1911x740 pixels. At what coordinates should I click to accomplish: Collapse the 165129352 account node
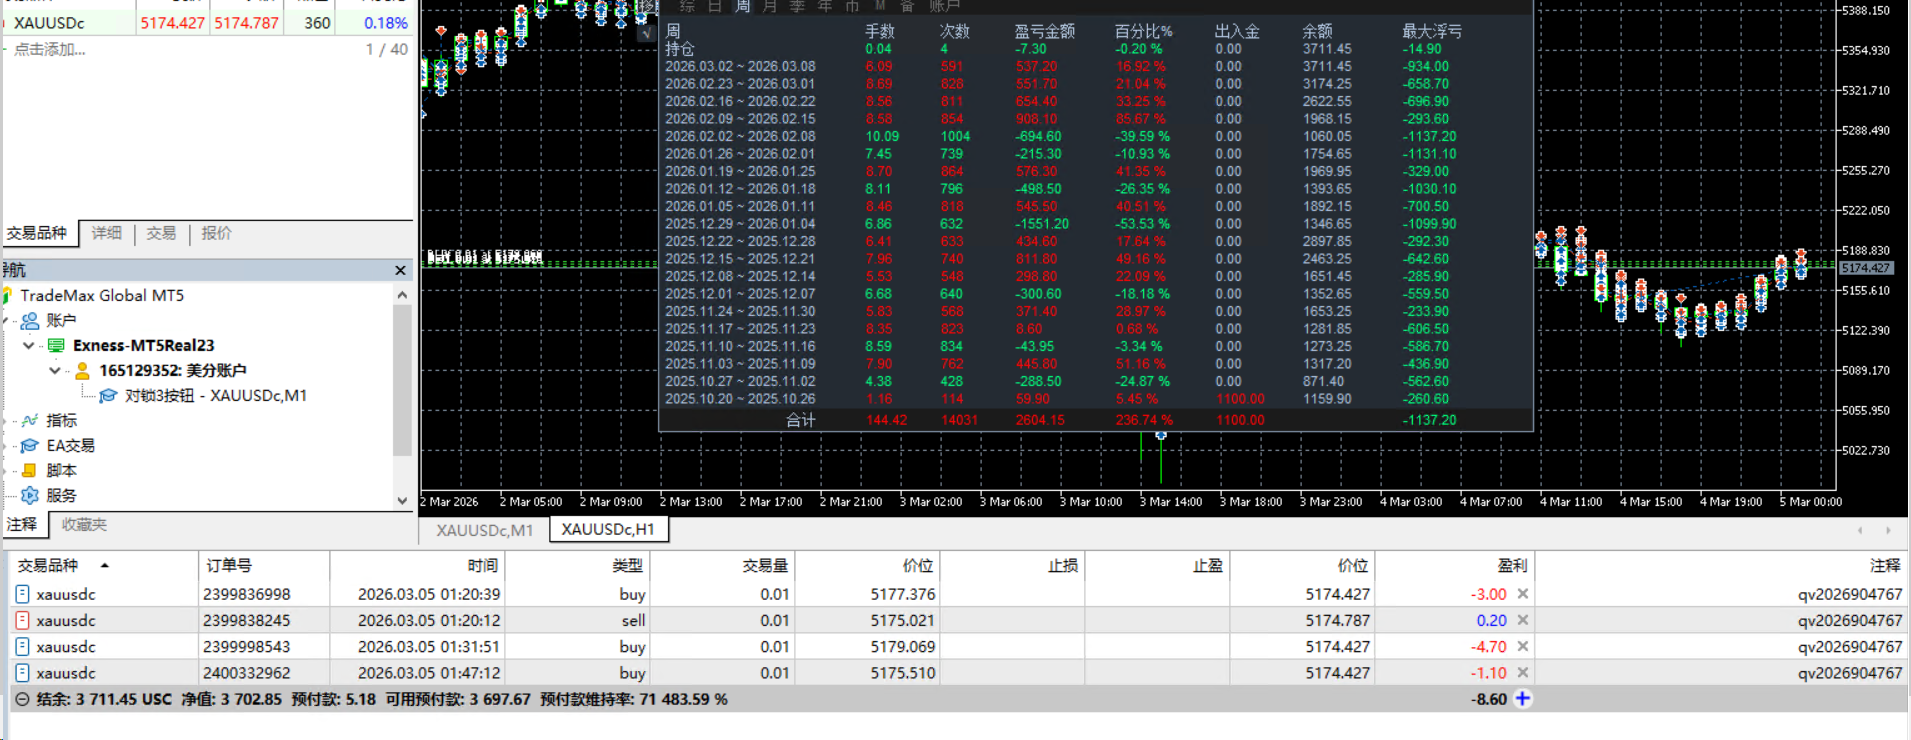coord(55,370)
